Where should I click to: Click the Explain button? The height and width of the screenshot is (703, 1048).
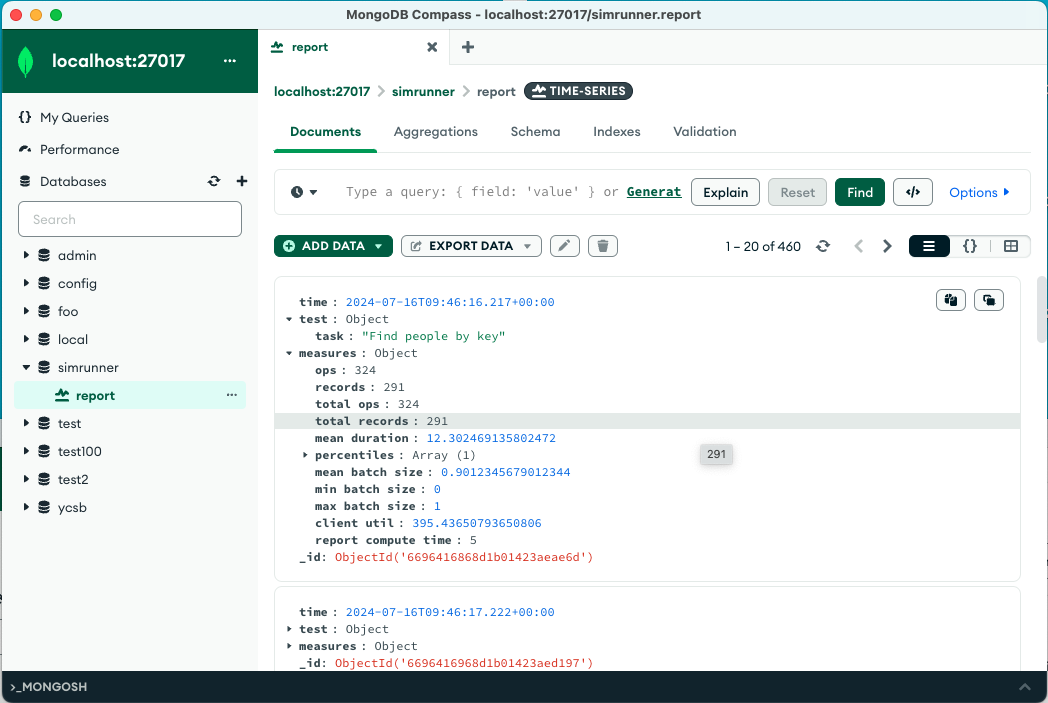(x=725, y=192)
